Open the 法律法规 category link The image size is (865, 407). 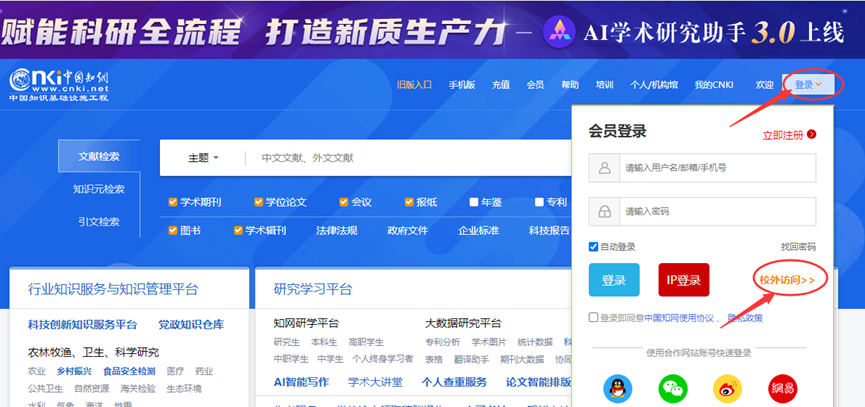pos(337,231)
